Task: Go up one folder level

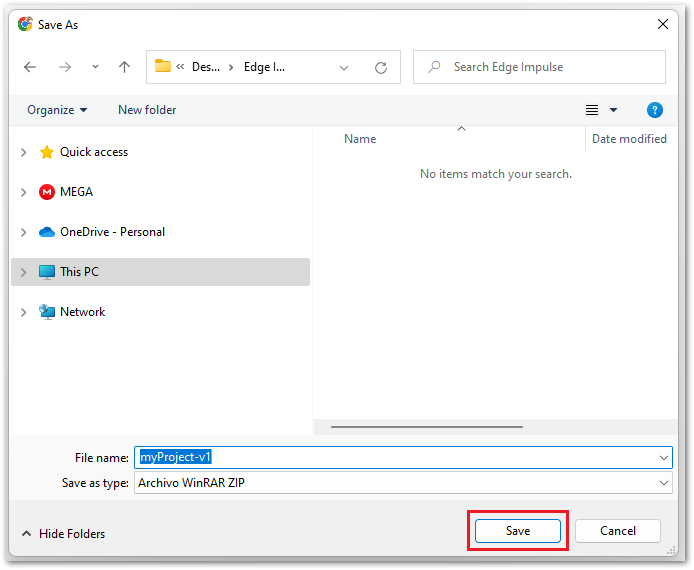Action: tap(124, 67)
